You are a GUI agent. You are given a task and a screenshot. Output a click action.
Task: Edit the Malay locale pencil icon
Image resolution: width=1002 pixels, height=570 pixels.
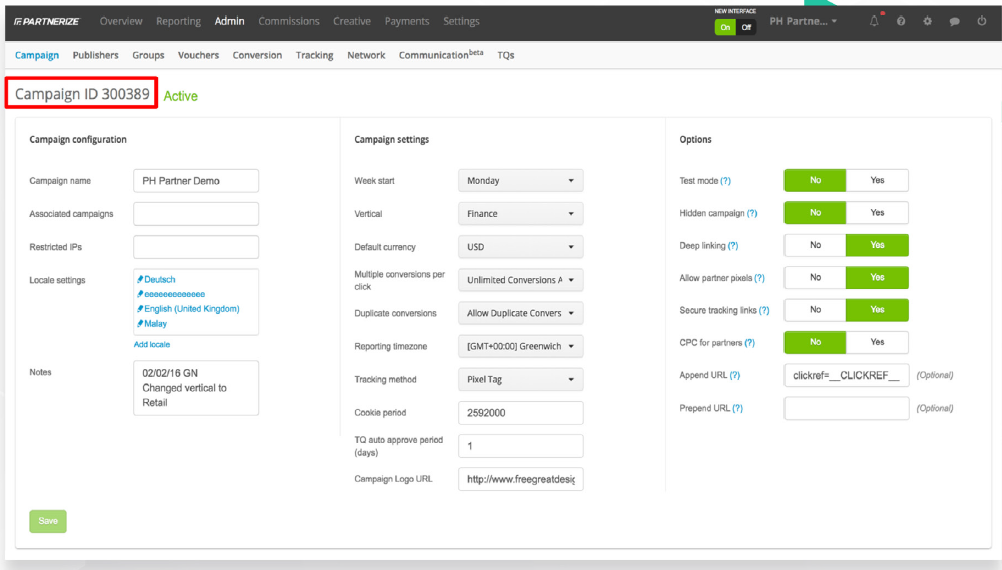coord(140,323)
